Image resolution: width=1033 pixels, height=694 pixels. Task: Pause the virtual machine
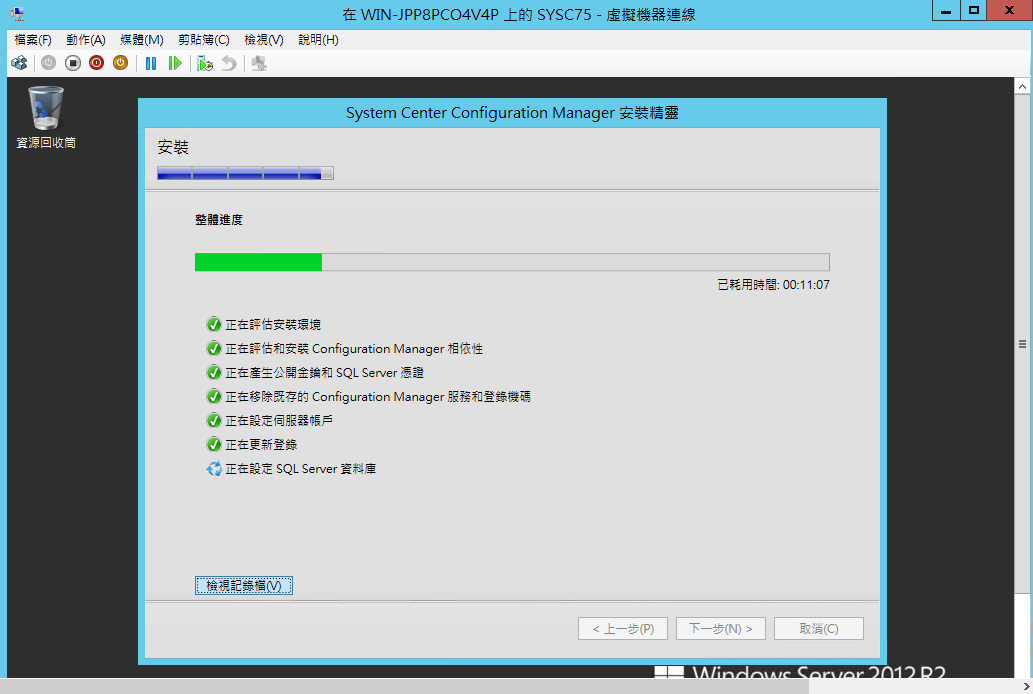pyautogui.click(x=151, y=63)
